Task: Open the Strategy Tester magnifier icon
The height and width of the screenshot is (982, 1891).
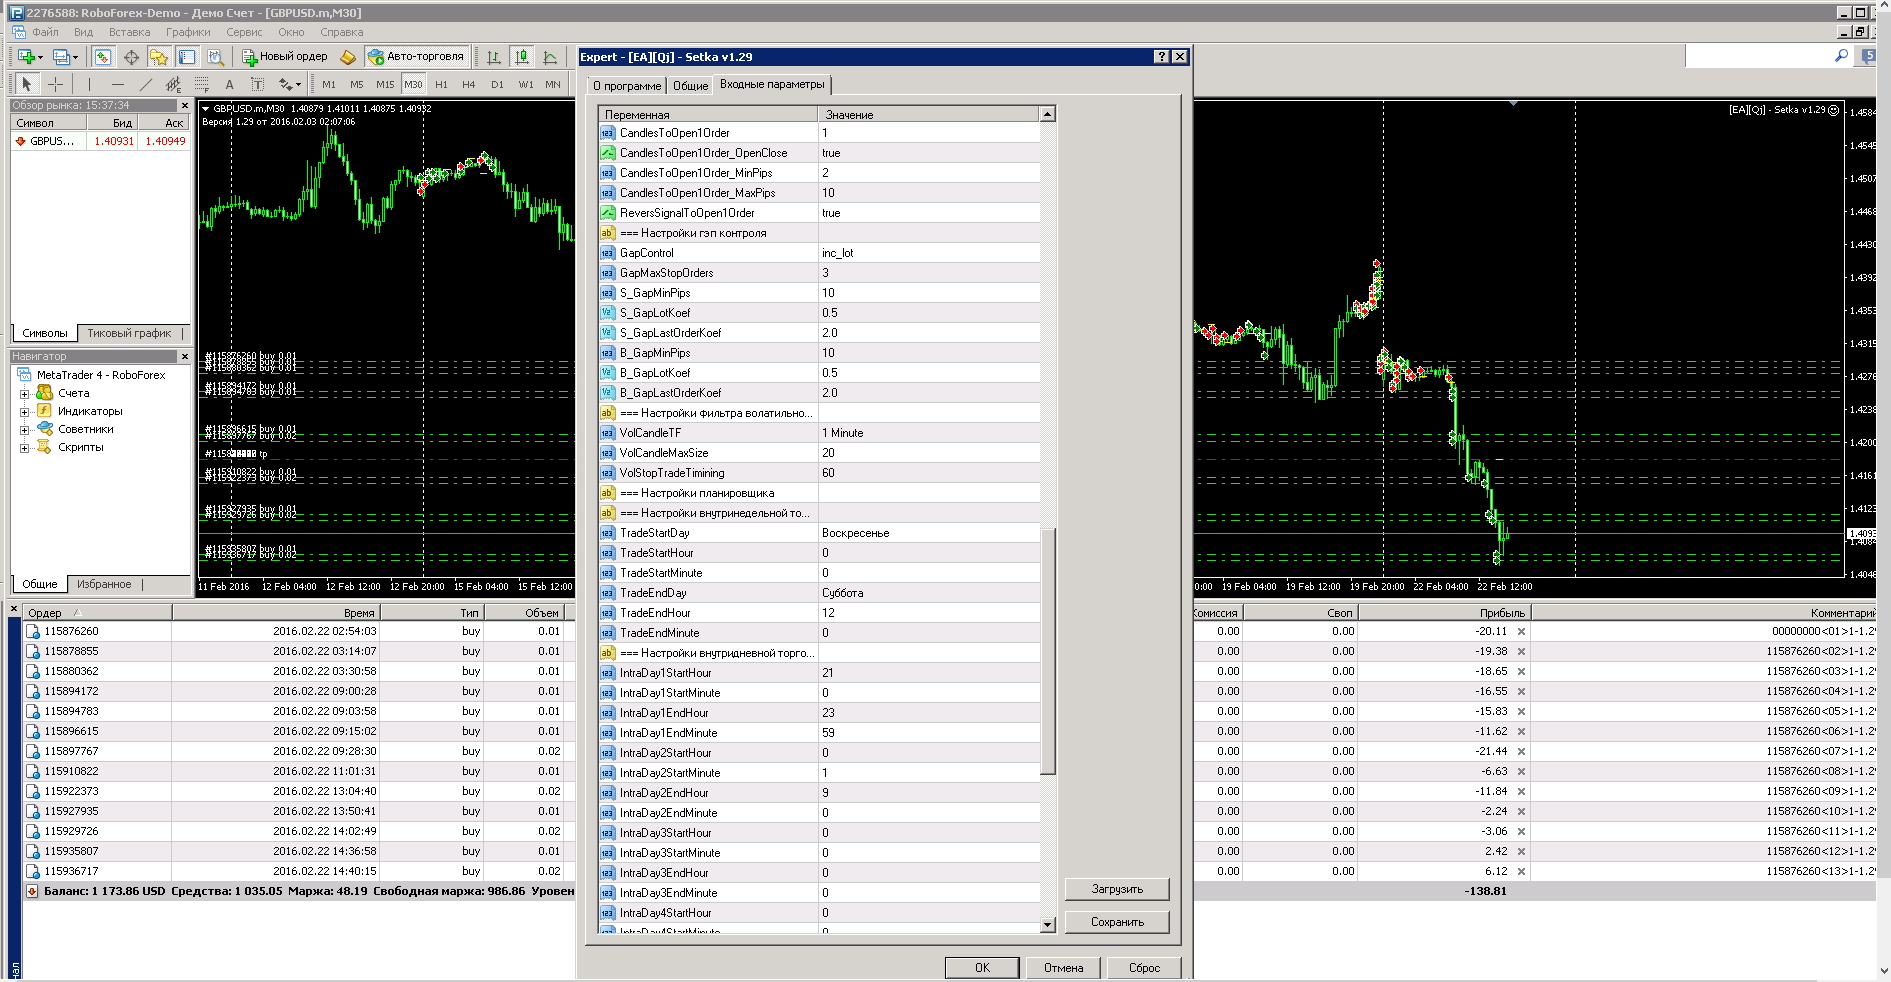Action: [x=215, y=57]
